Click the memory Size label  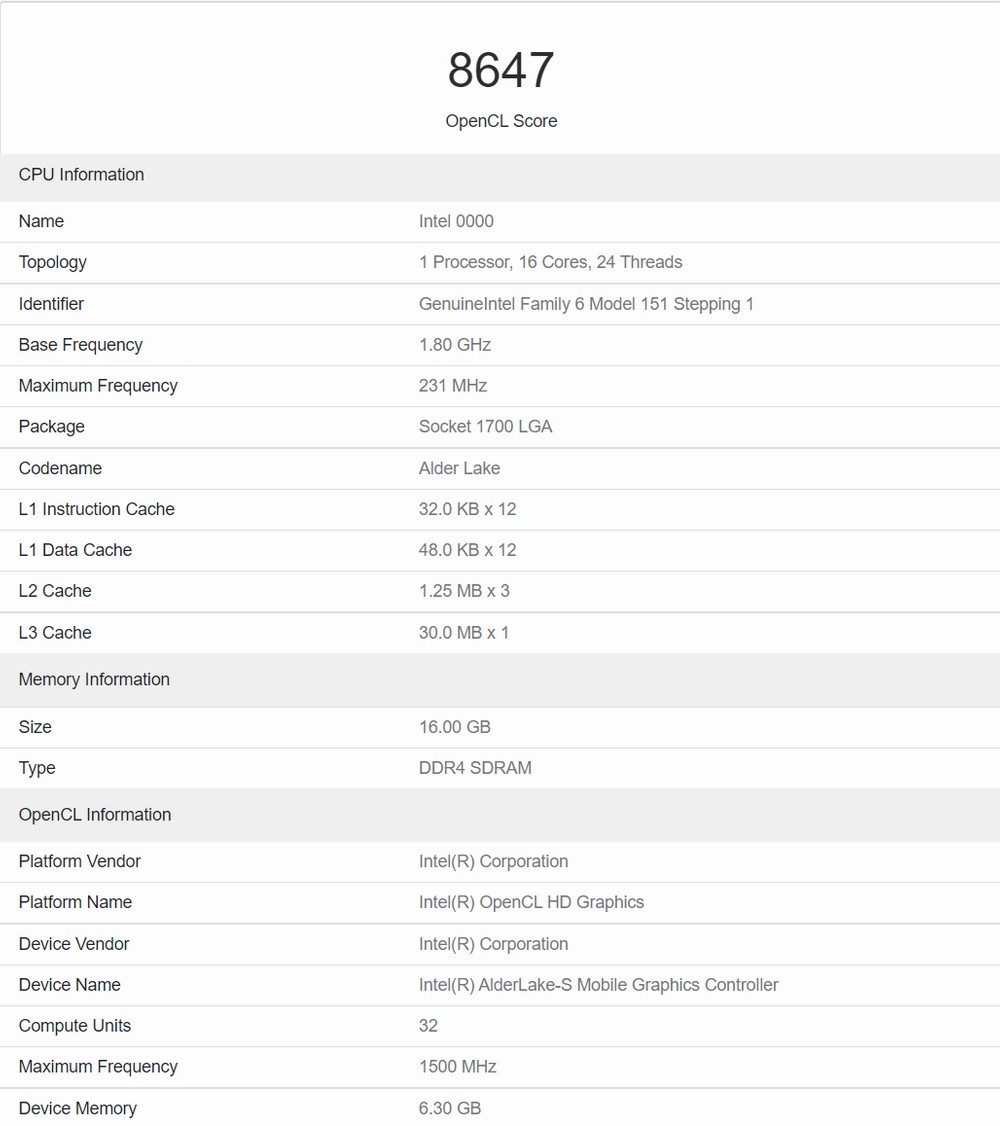click(35, 727)
